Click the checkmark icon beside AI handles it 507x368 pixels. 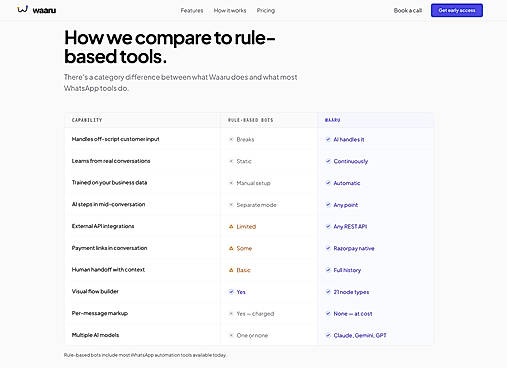click(328, 139)
